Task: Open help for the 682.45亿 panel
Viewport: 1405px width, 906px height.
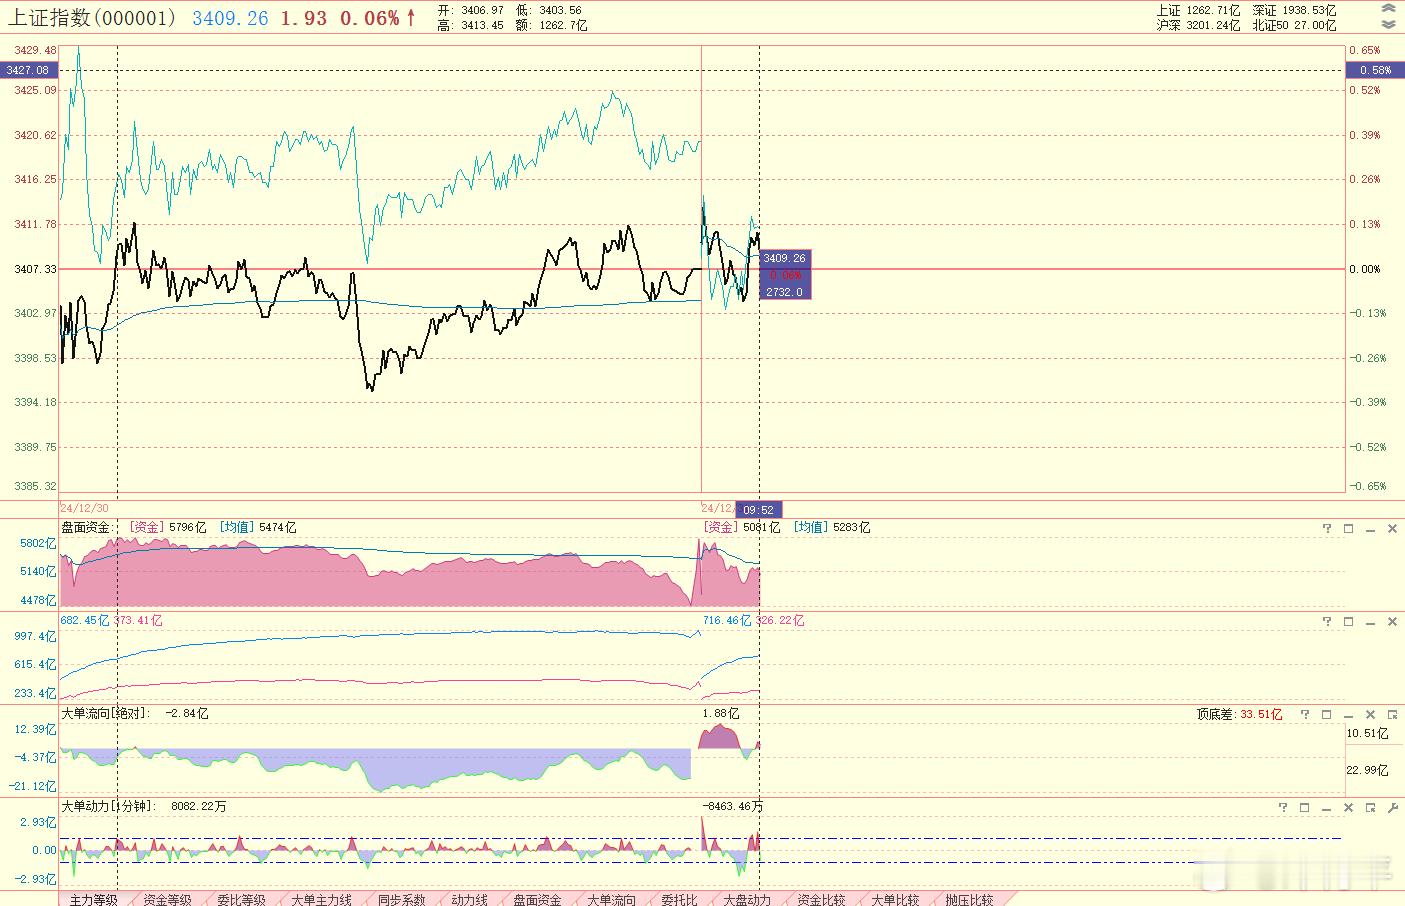Action: 1327,621
